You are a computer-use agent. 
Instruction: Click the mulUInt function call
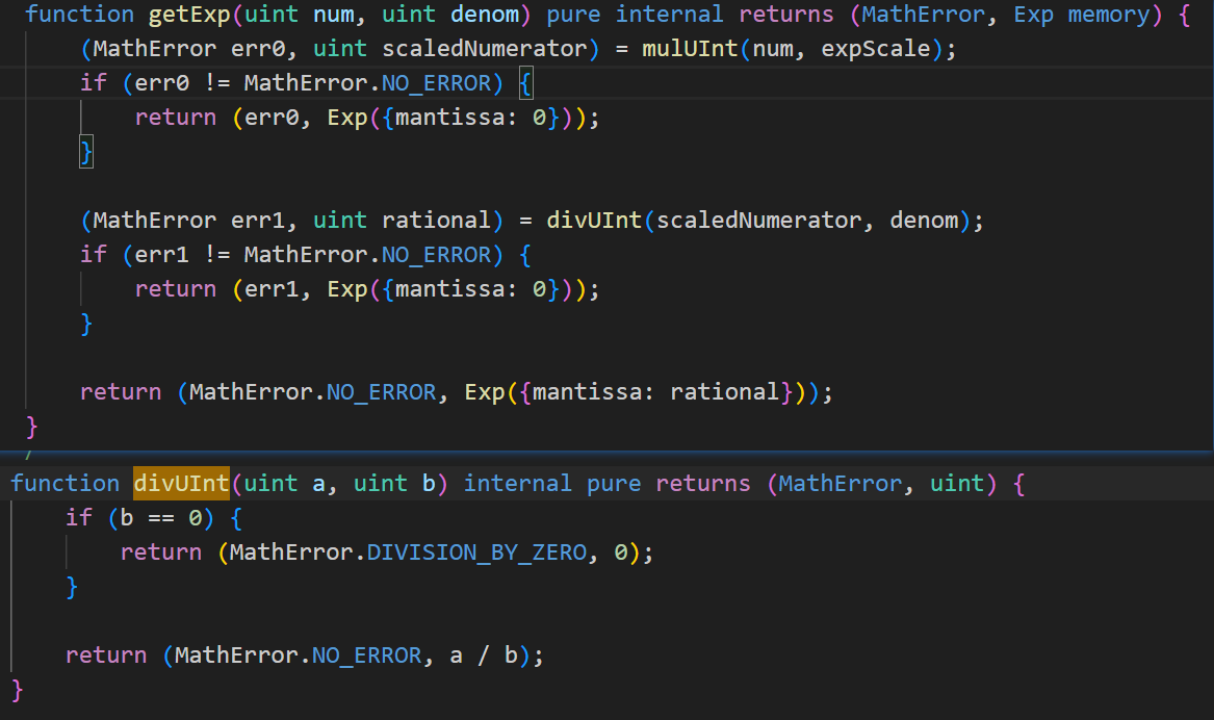pos(690,49)
